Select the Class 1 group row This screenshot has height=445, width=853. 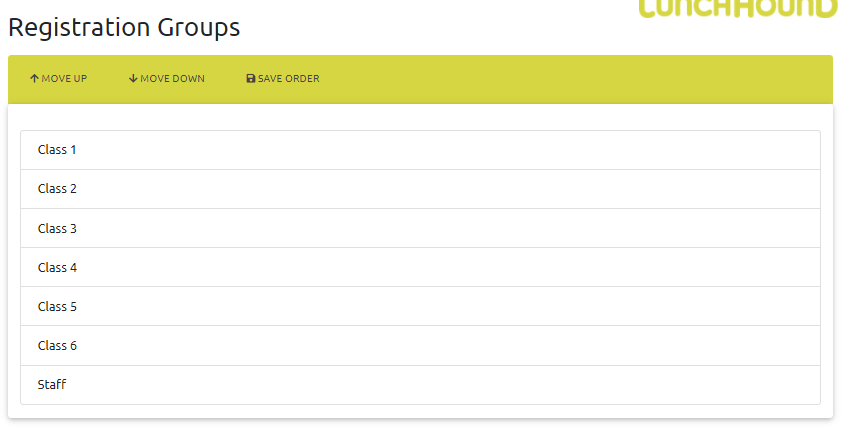(x=420, y=150)
